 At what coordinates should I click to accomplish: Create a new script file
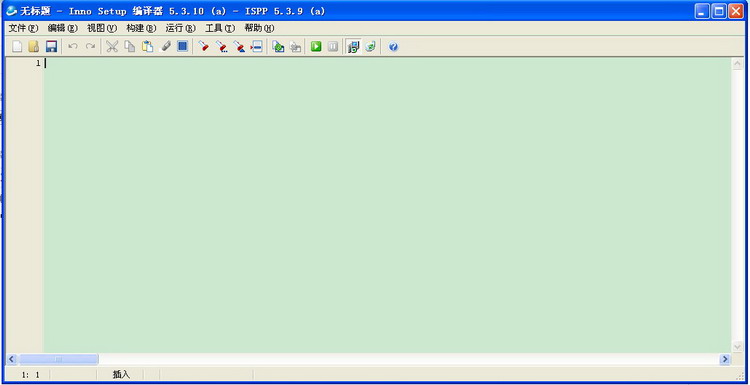[17, 46]
